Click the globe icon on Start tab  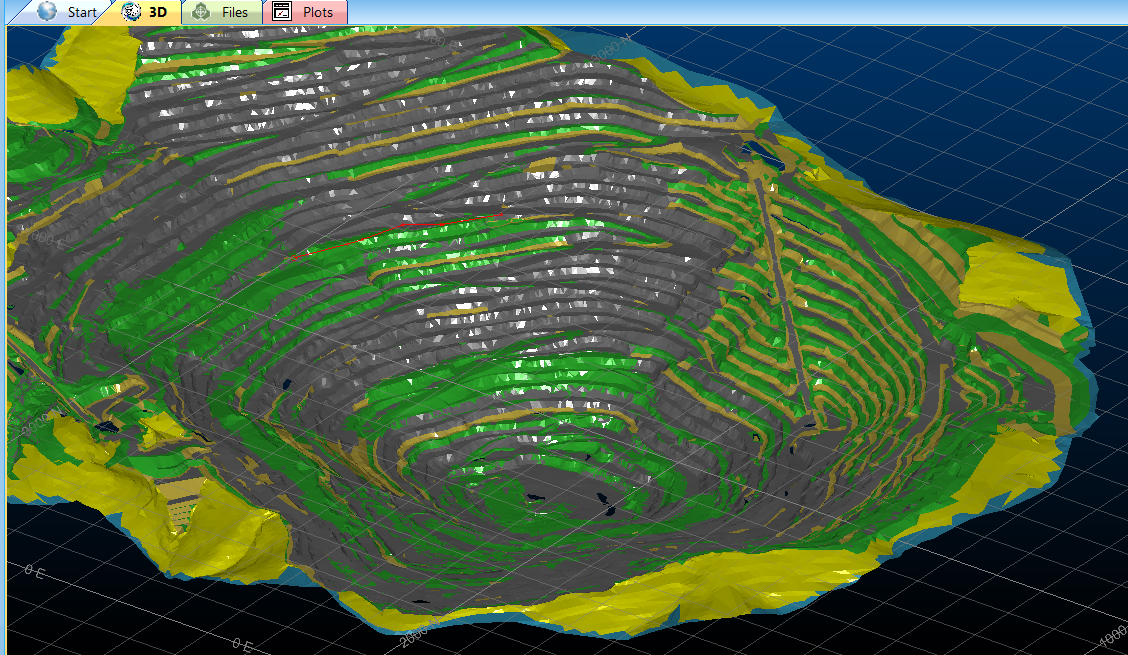(x=47, y=12)
